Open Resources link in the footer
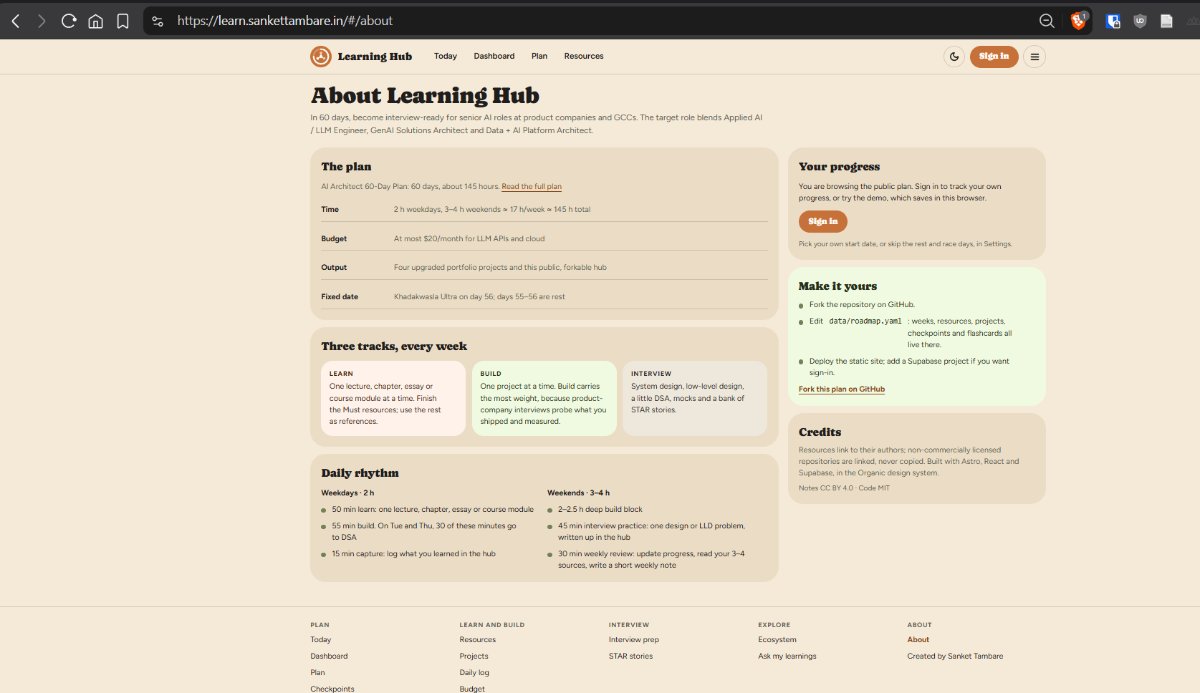The height and width of the screenshot is (693, 1200). [477, 639]
